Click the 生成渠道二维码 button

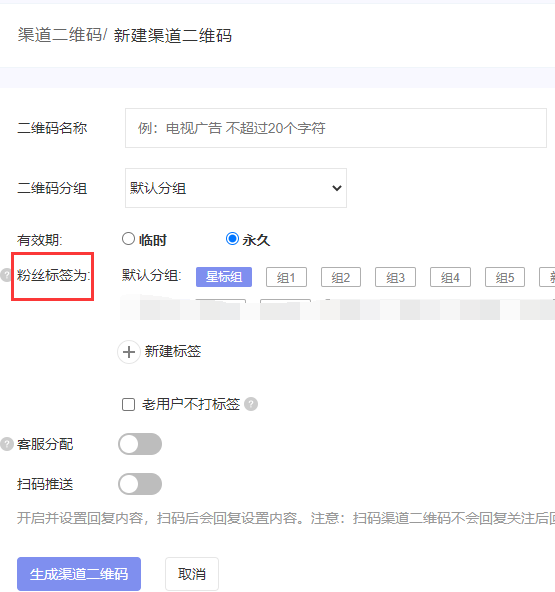pos(79,574)
